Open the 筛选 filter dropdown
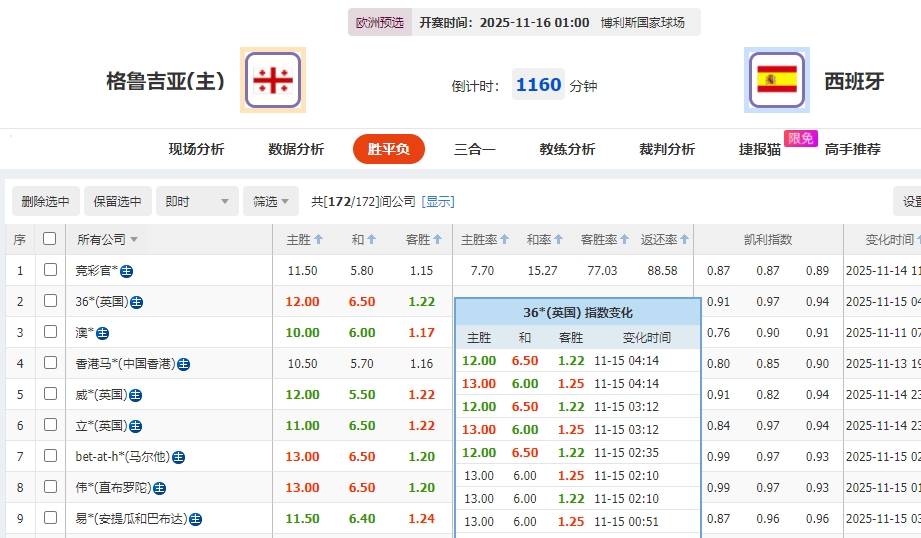 271,201
